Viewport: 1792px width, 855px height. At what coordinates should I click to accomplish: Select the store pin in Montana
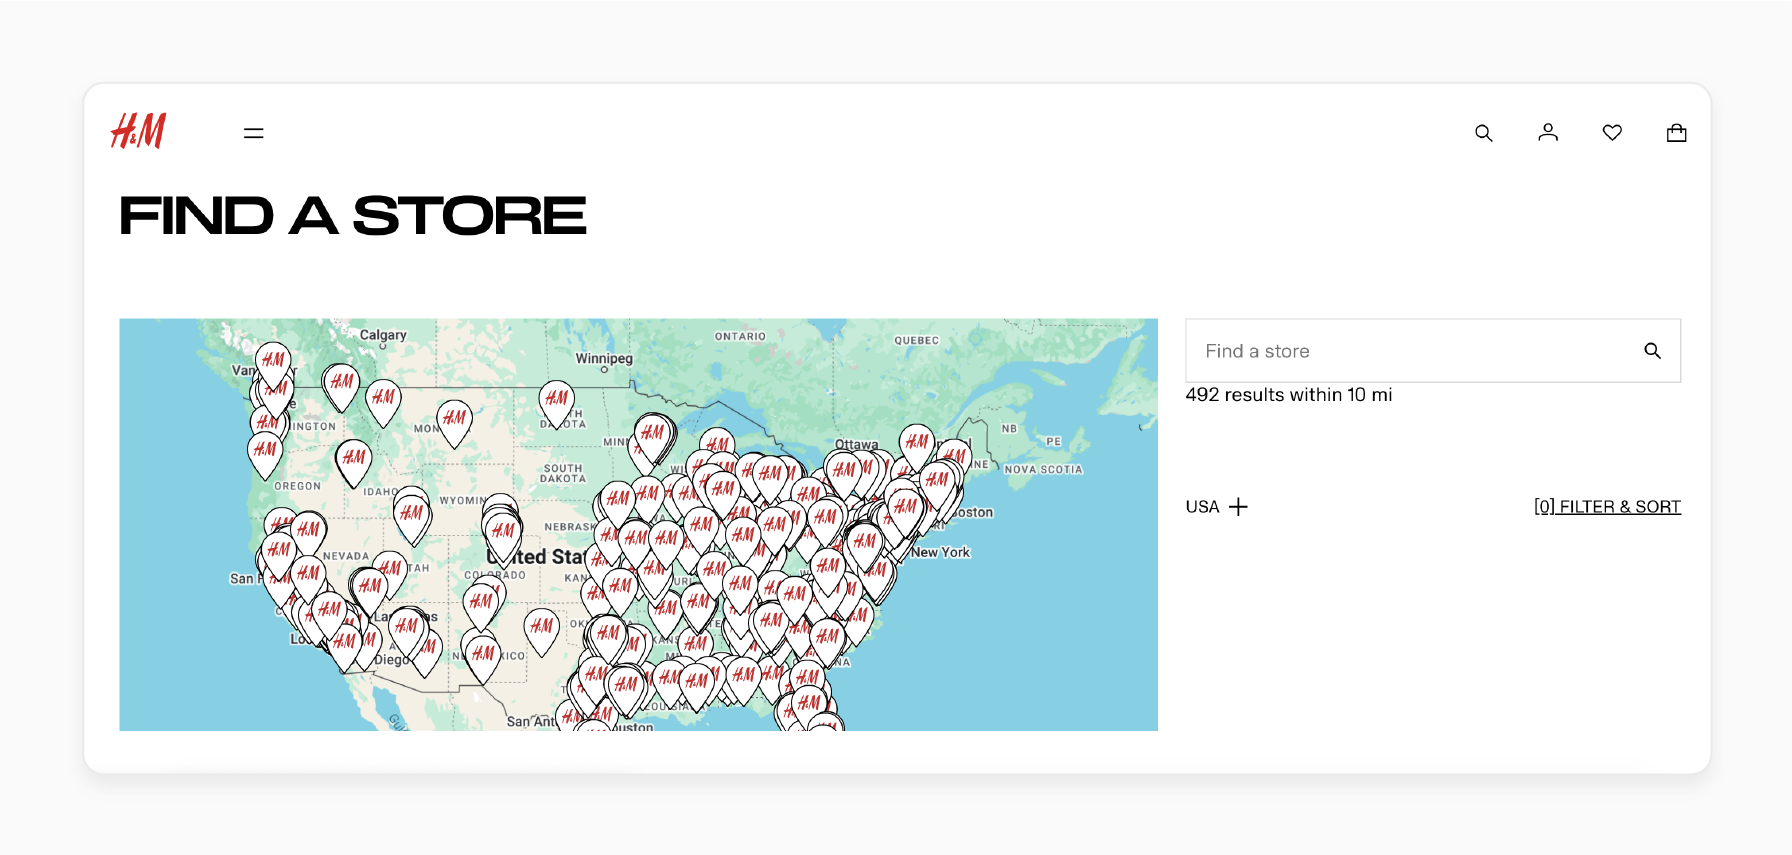pyautogui.click(x=454, y=422)
